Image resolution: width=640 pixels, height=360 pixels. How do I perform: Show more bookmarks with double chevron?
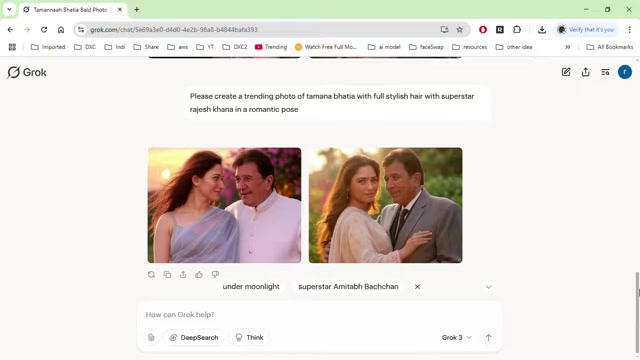tap(567, 47)
